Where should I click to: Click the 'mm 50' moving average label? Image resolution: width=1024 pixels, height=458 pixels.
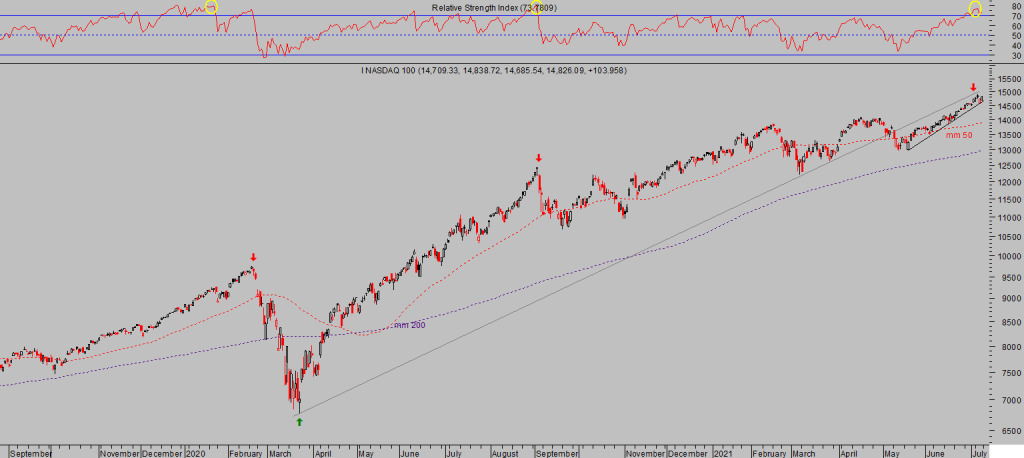960,135
